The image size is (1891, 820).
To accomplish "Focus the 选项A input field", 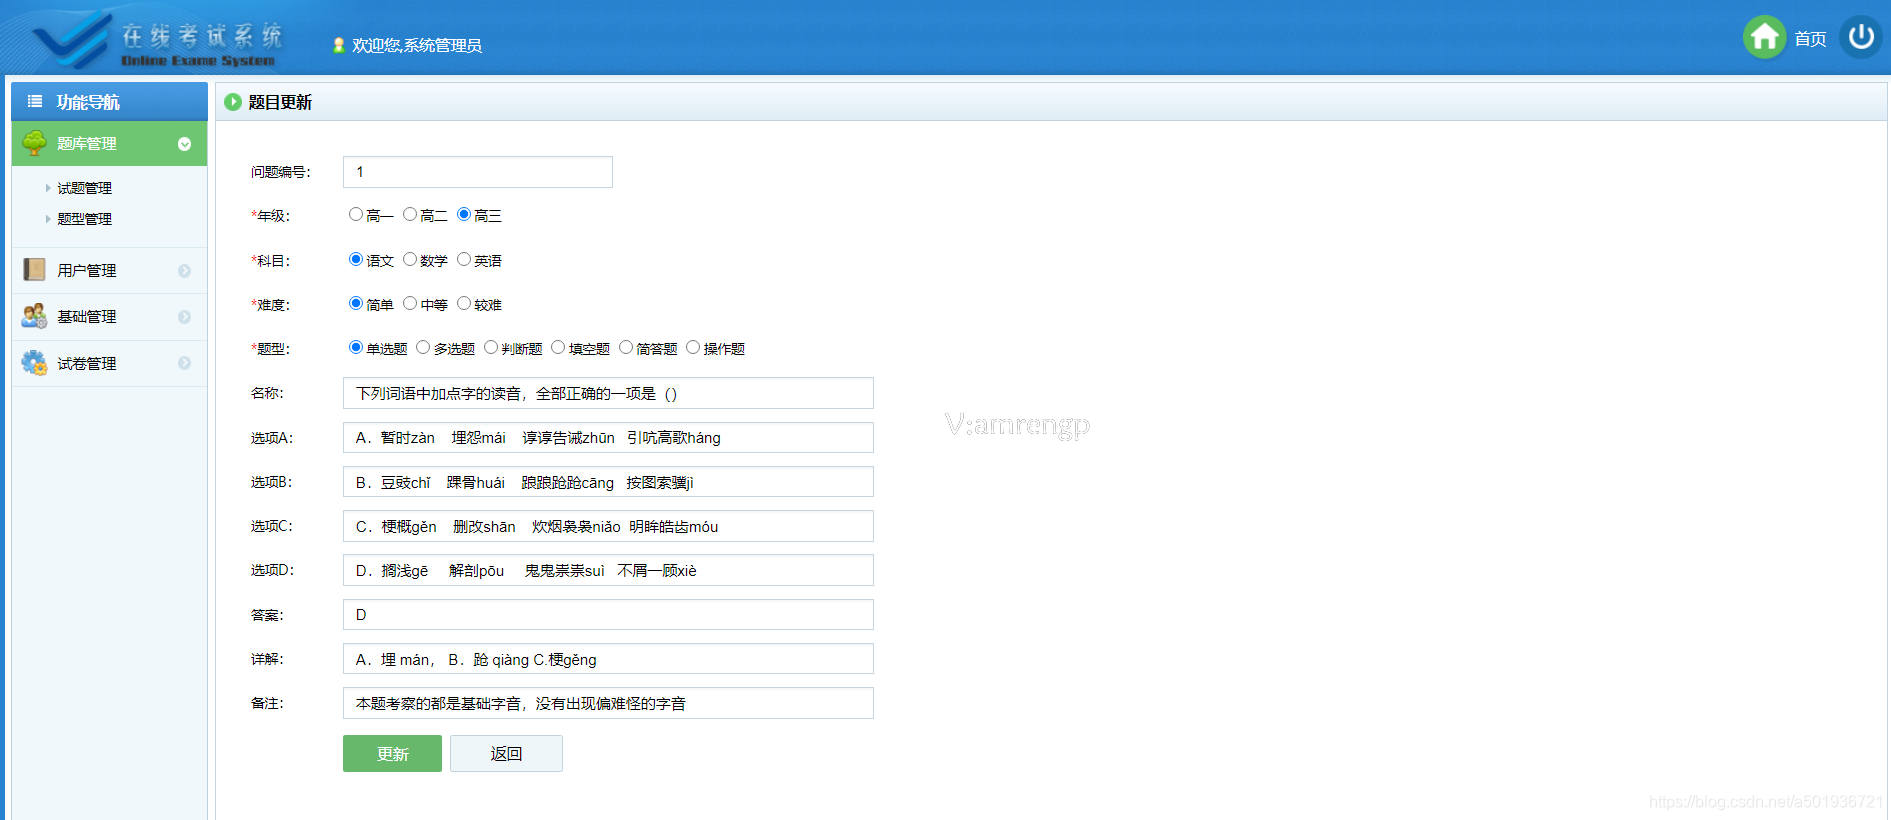I will 608,438.
